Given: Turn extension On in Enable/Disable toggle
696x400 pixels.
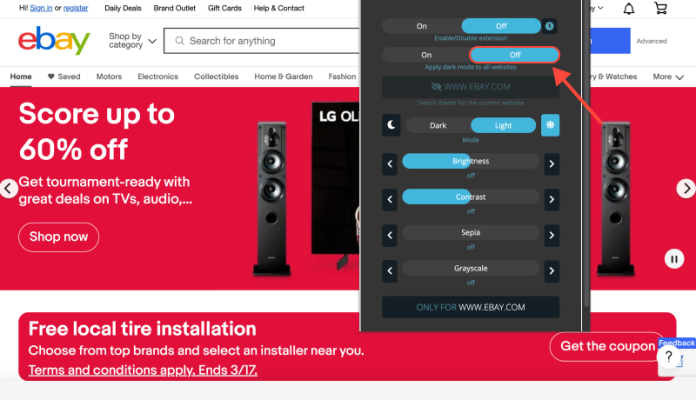Looking at the screenshot, I should click(422, 26).
